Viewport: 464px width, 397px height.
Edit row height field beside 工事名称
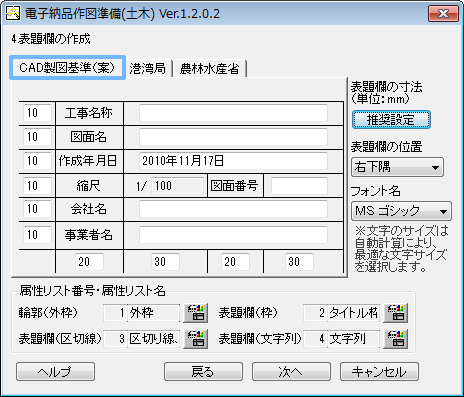point(37,113)
